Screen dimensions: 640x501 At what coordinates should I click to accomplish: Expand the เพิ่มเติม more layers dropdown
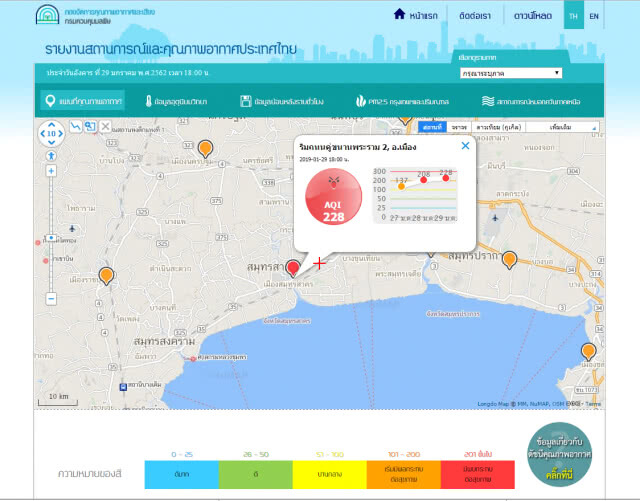pos(562,127)
